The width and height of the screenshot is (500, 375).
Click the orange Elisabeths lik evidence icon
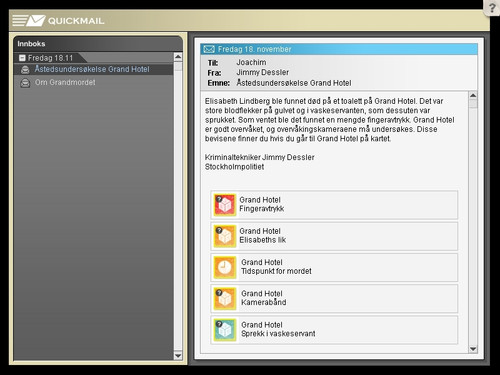click(225, 236)
